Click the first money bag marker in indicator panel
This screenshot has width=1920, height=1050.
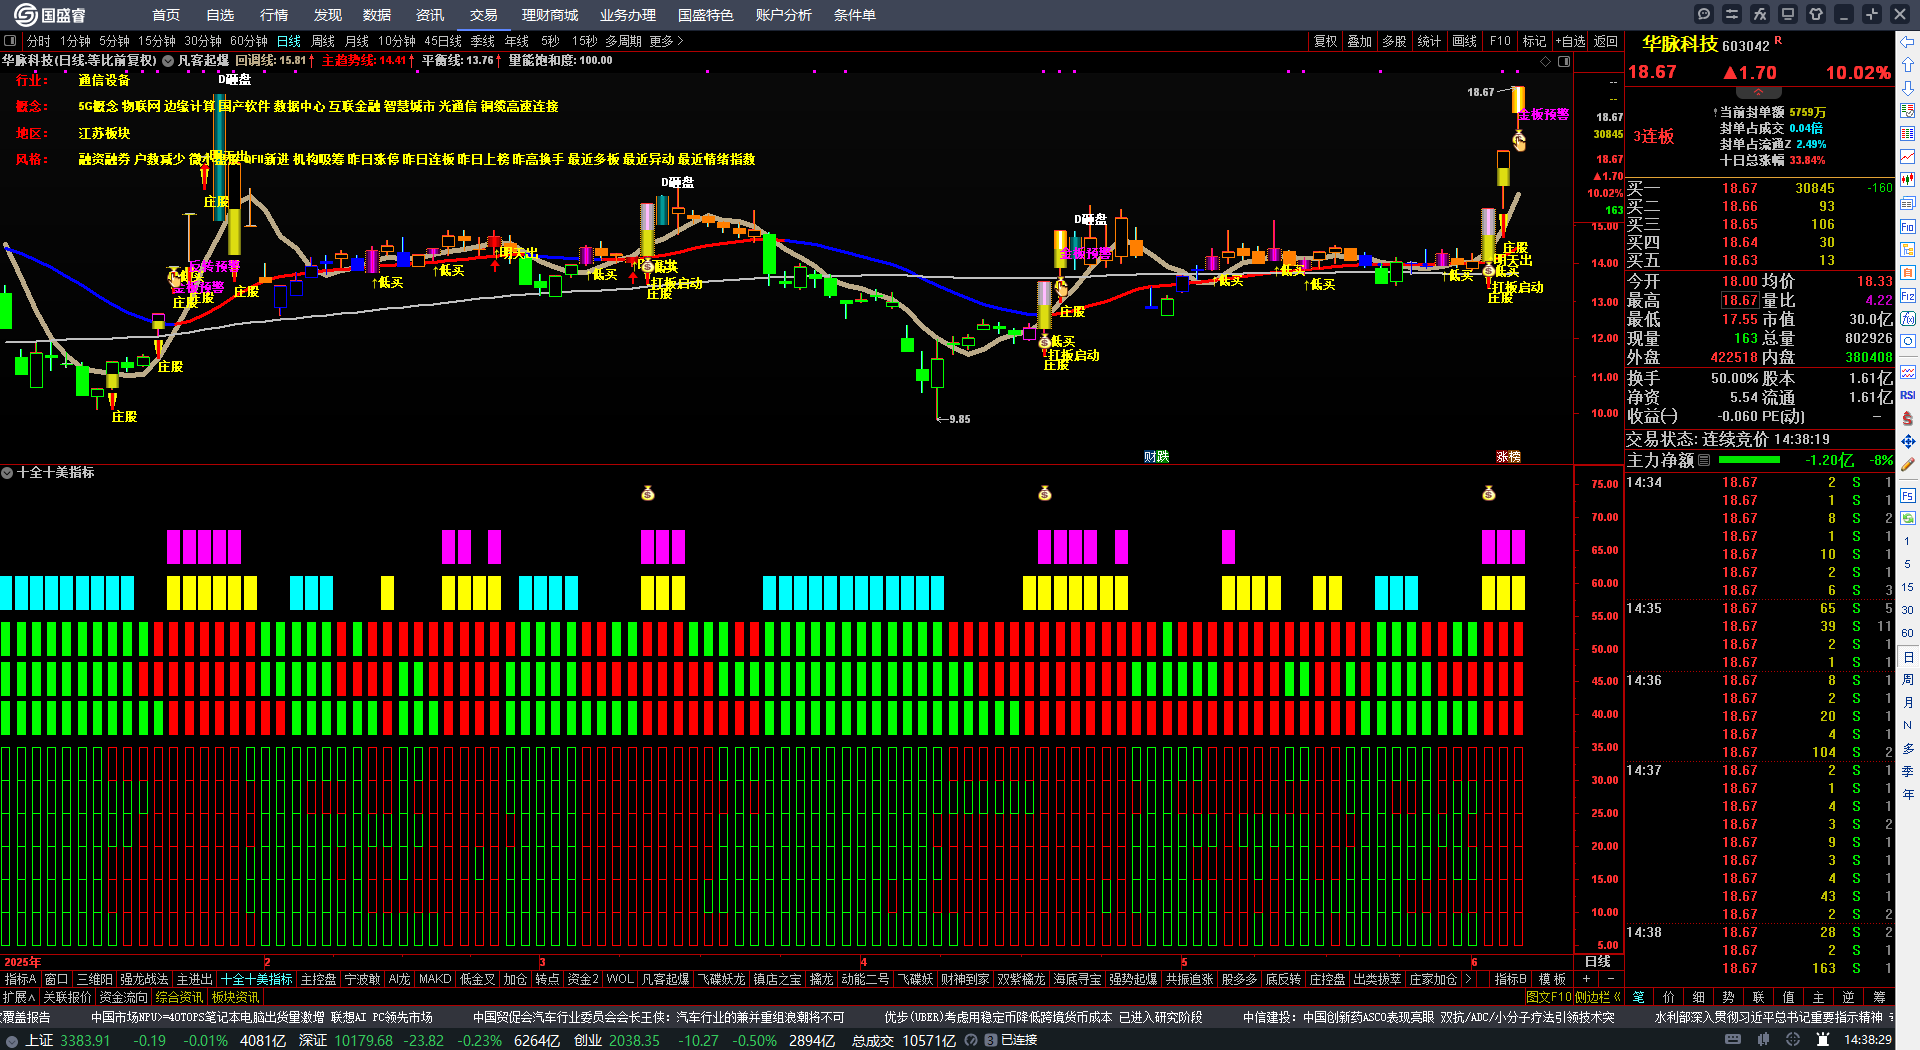click(648, 493)
